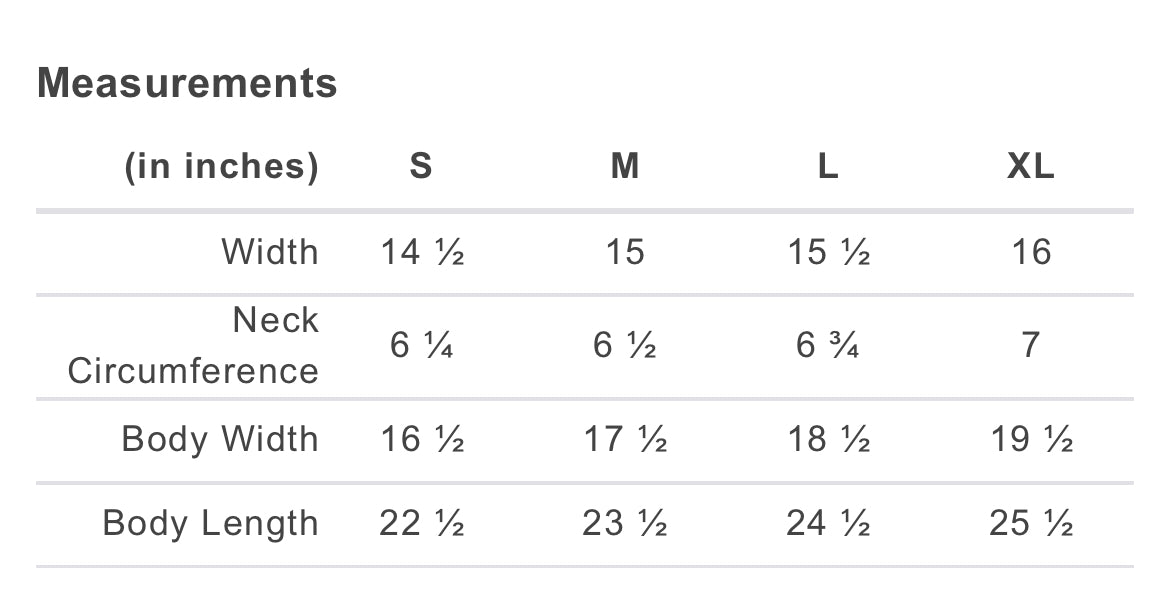Click the L size column header
The image size is (1170, 606).
[828, 166]
